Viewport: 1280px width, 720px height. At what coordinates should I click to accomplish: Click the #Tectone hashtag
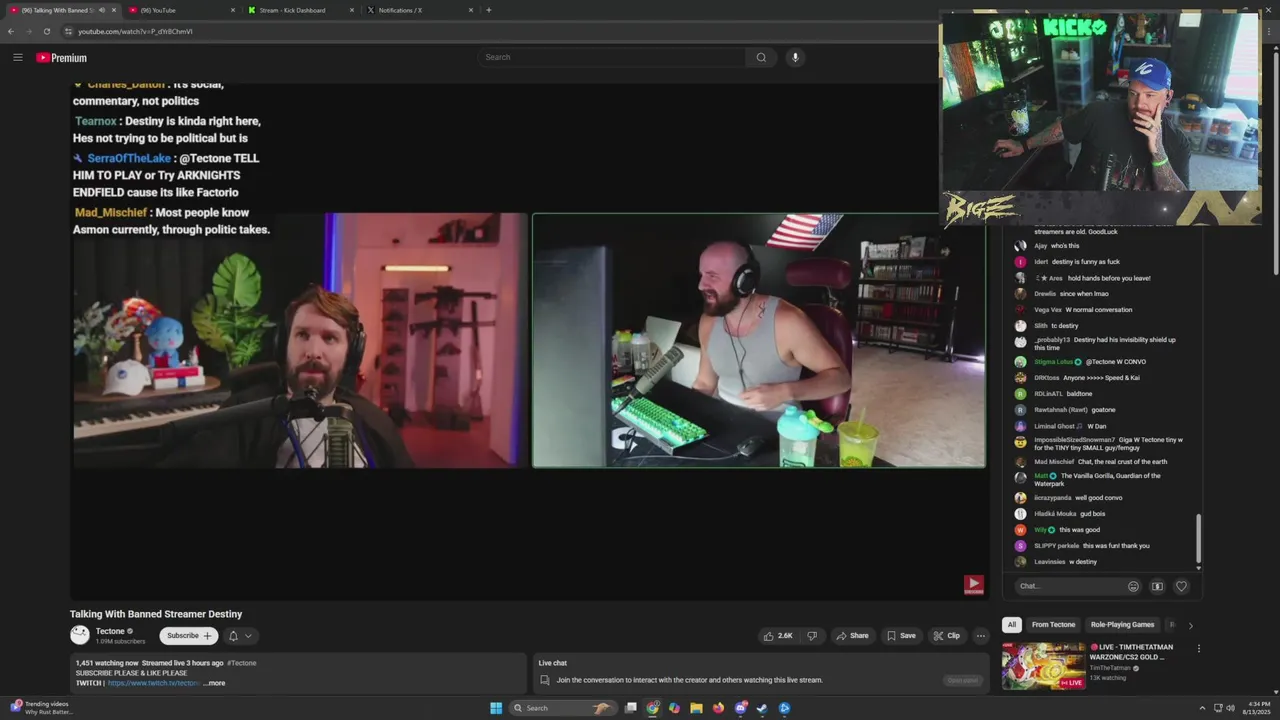click(x=242, y=663)
